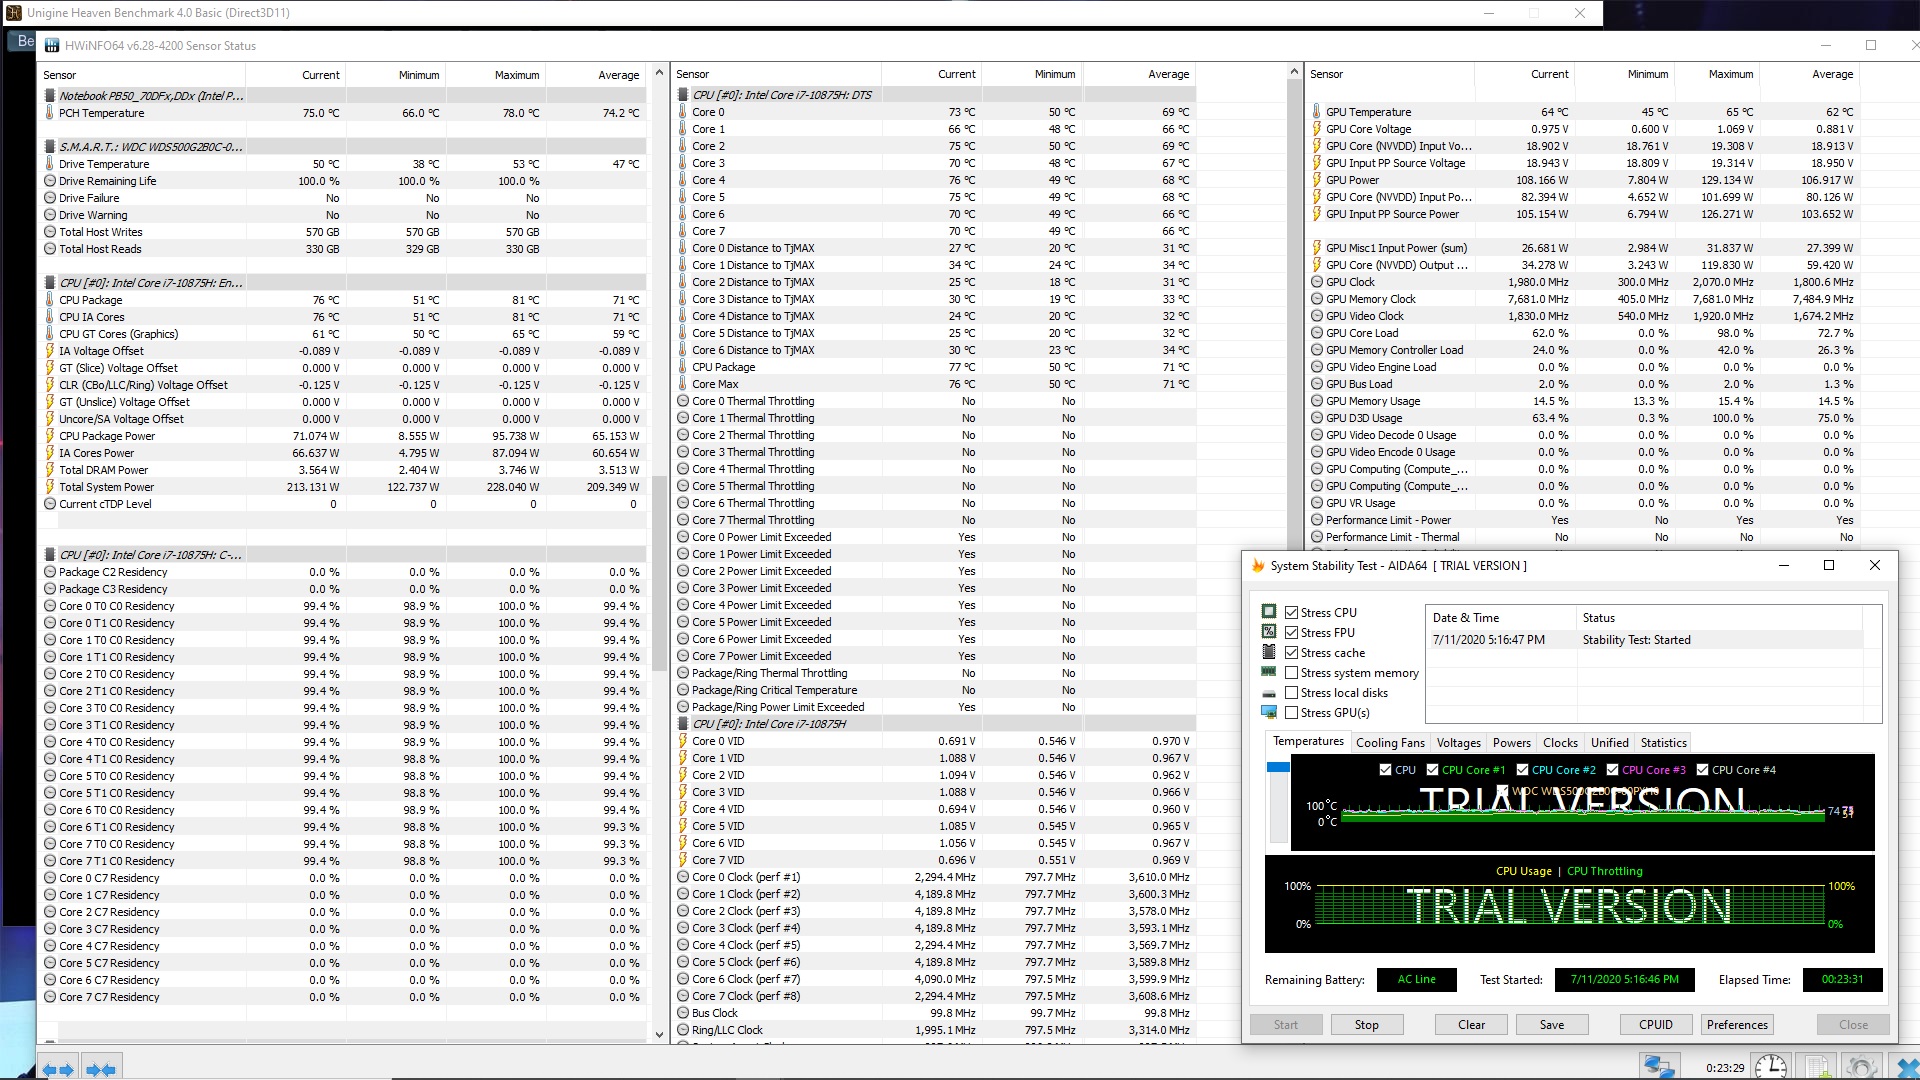This screenshot has width=1920, height=1080.
Task: Click the HWiNFO64 title bar app icon
Action: click(51, 46)
